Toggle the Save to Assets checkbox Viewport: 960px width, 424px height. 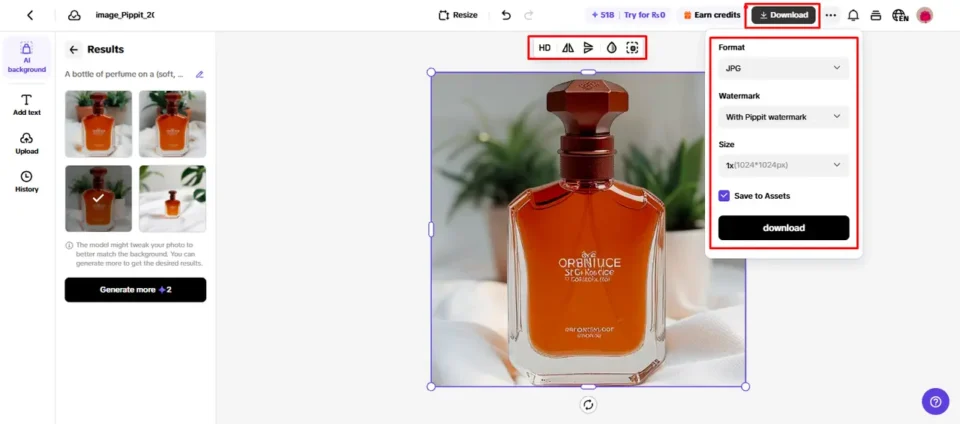click(x=724, y=196)
